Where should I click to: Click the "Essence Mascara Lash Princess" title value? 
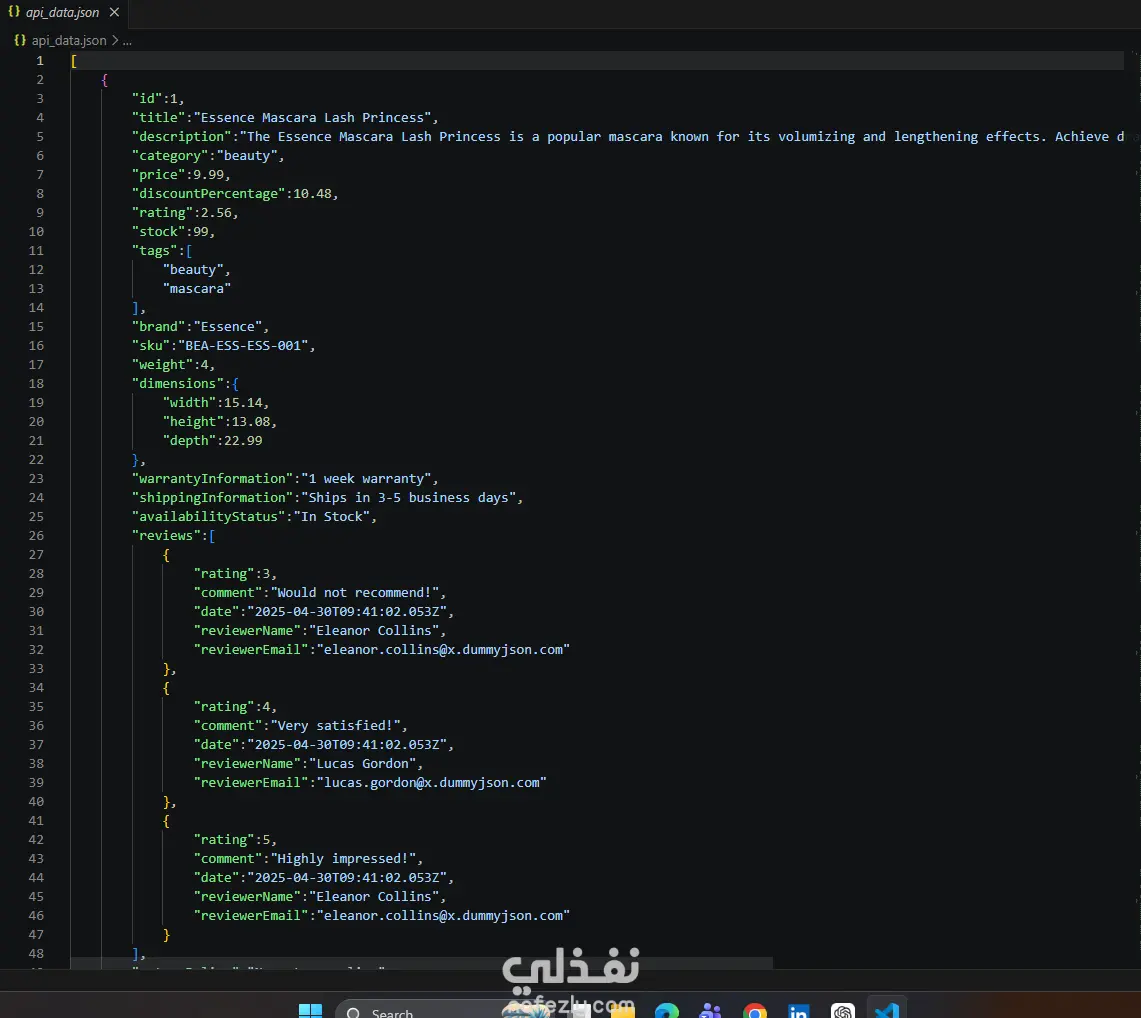pos(312,118)
